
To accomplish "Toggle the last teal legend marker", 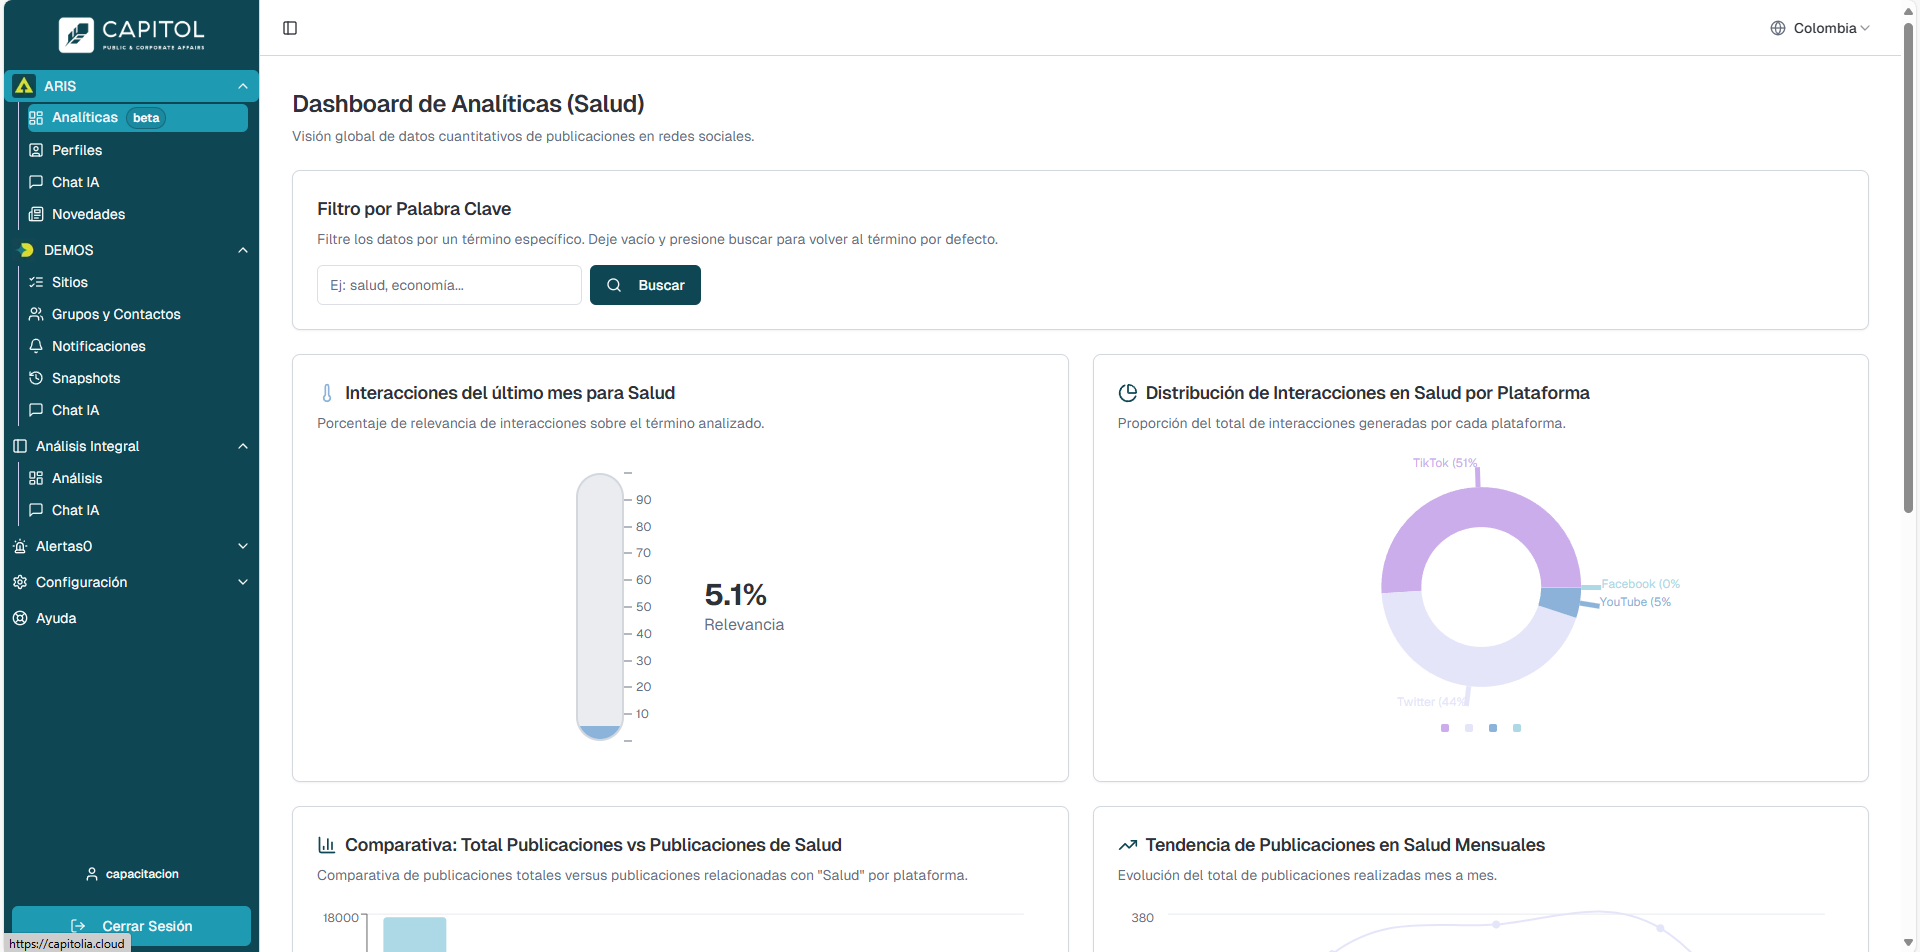I will point(1517,728).
